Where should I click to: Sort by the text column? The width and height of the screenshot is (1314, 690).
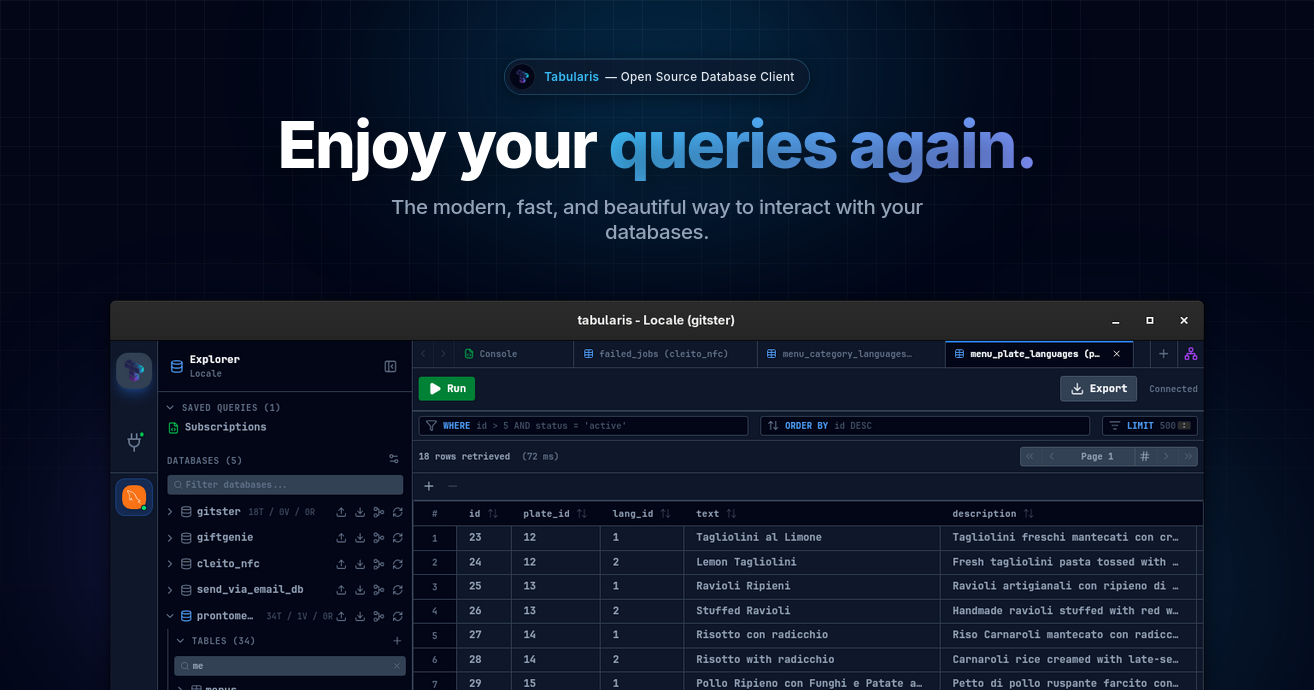tap(731, 514)
